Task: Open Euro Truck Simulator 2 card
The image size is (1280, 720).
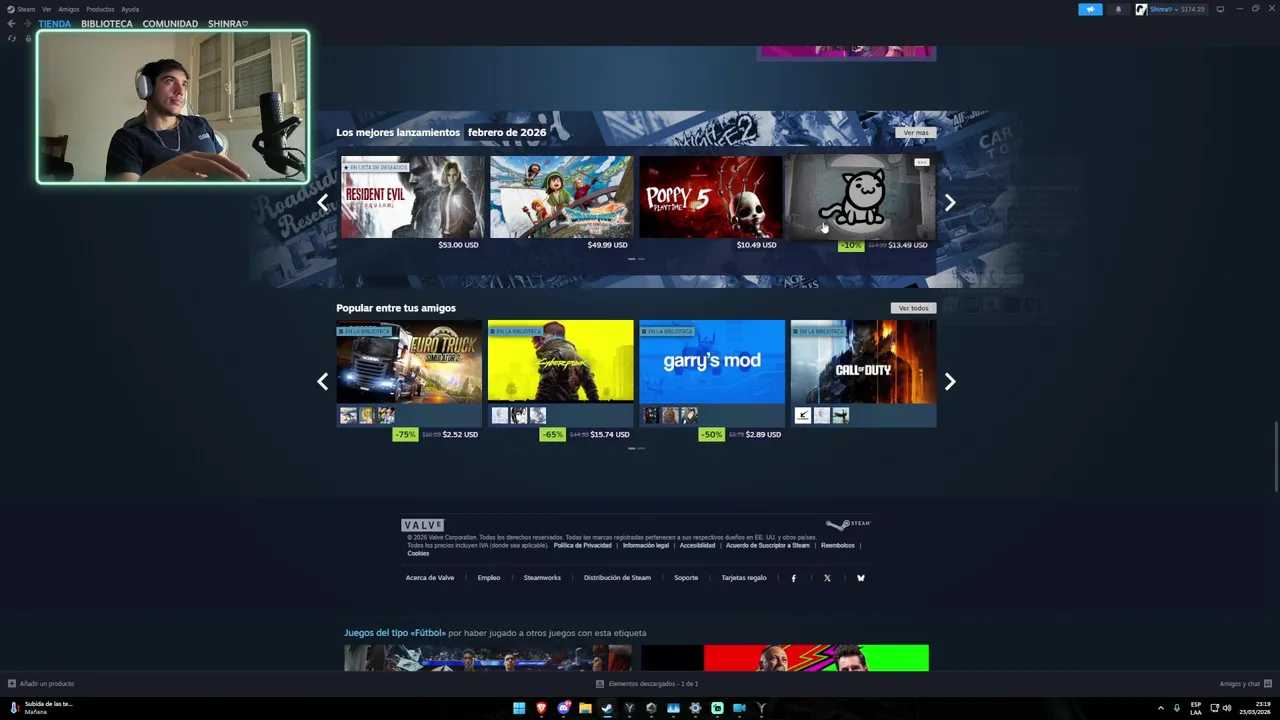Action: 409,361
